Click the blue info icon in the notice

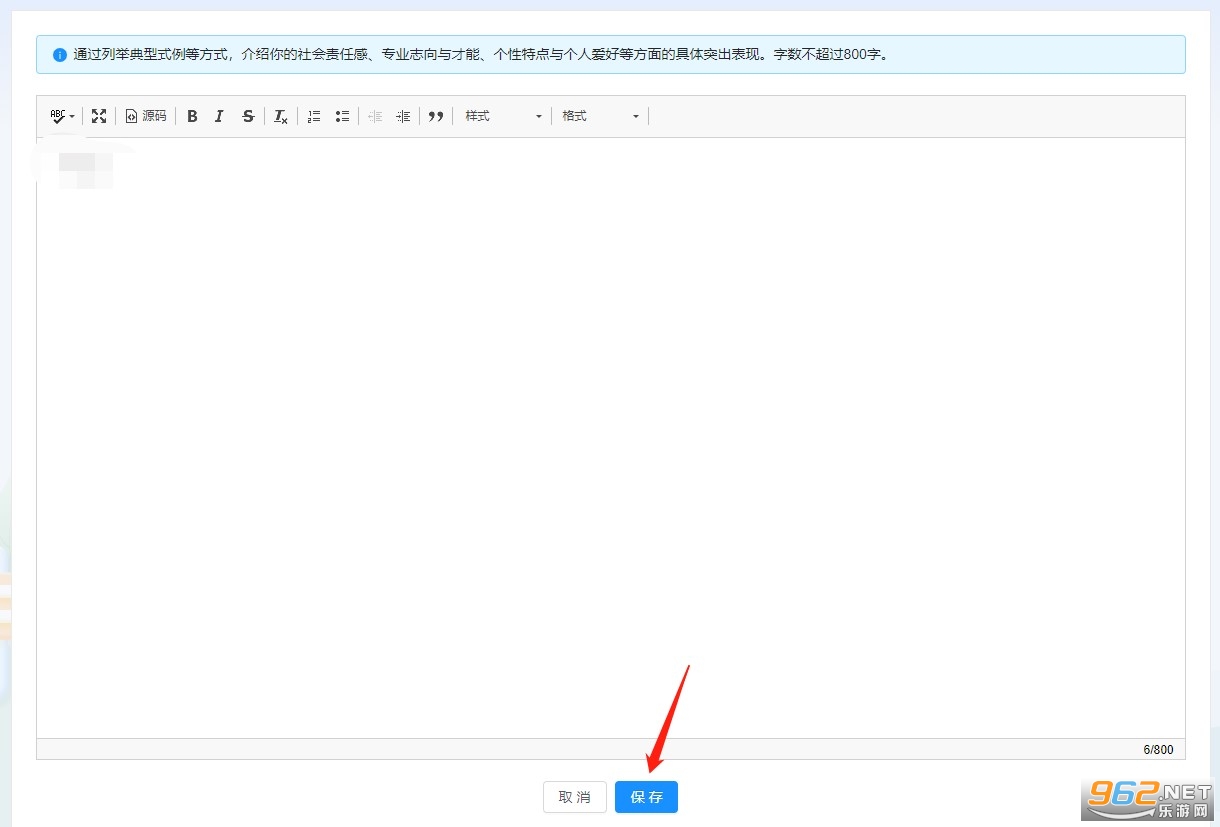click(60, 54)
